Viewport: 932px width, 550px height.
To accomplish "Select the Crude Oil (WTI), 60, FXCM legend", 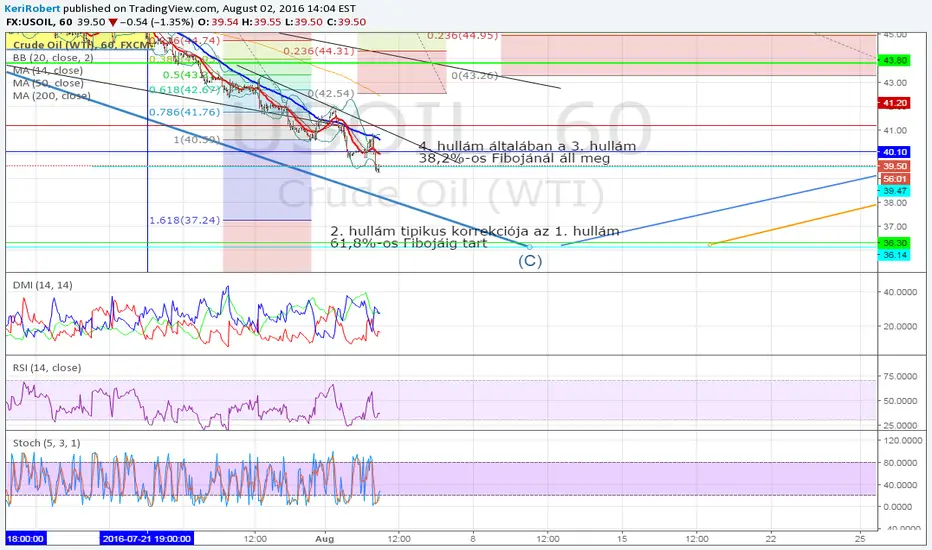I will pos(81,45).
